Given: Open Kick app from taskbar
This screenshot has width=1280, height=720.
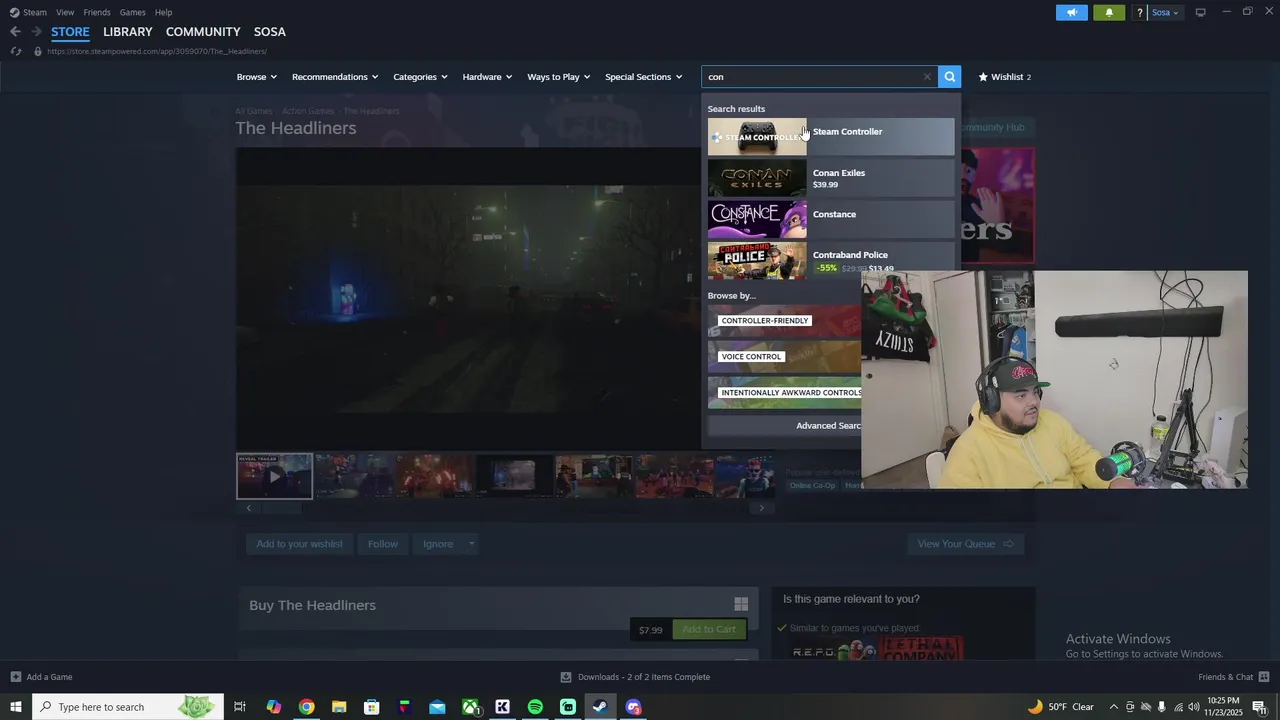Looking at the screenshot, I should tap(502, 707).
